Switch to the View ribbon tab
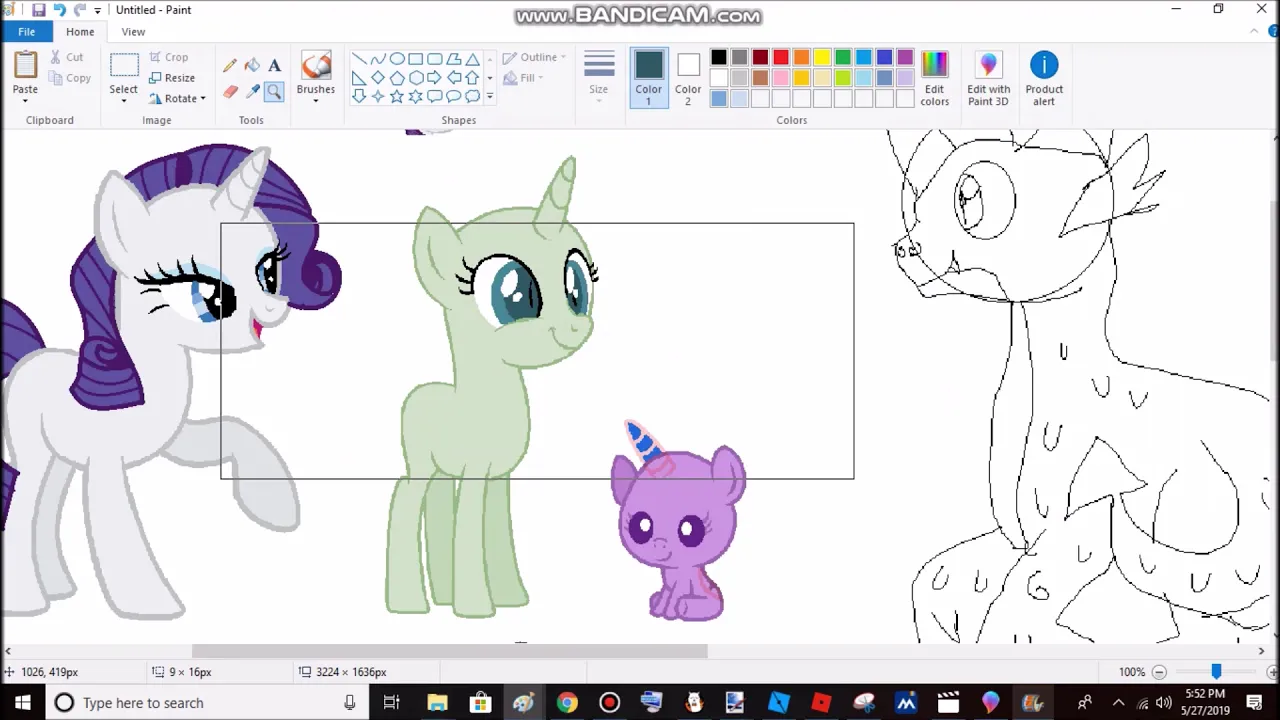1280x720 pixels. point(133,32)
